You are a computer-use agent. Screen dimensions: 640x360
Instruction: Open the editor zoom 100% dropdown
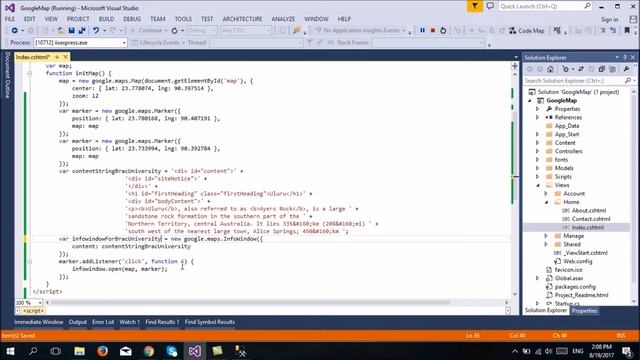pos(40,303)
